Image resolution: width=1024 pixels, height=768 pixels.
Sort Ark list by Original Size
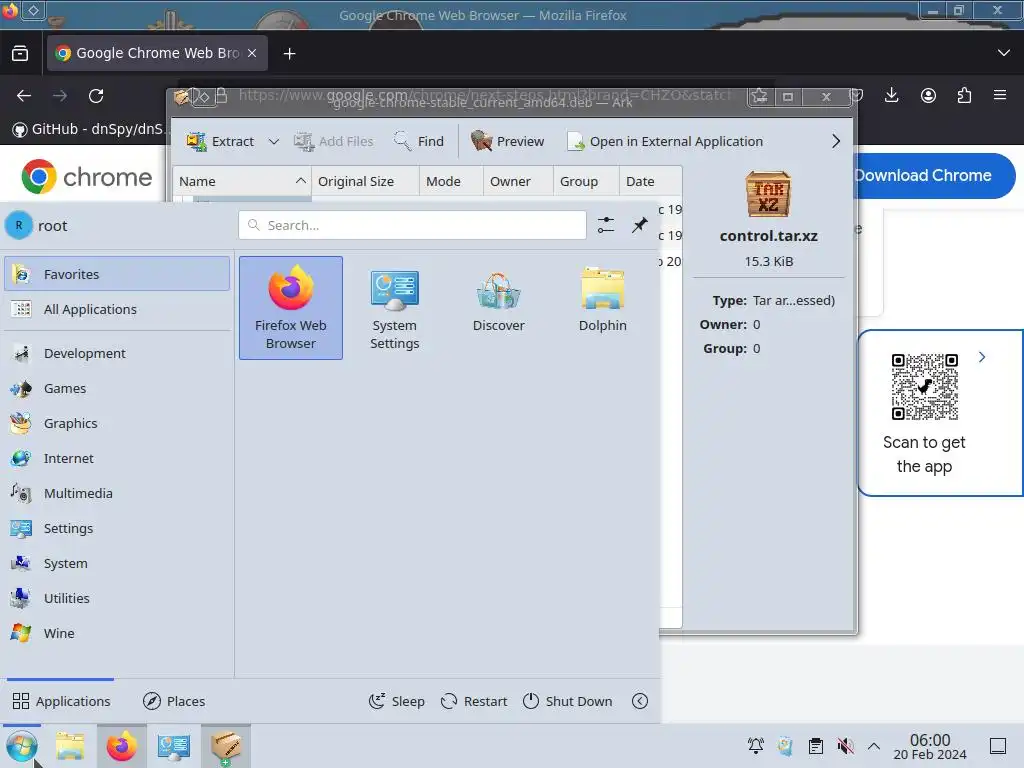tap(365, 181)
